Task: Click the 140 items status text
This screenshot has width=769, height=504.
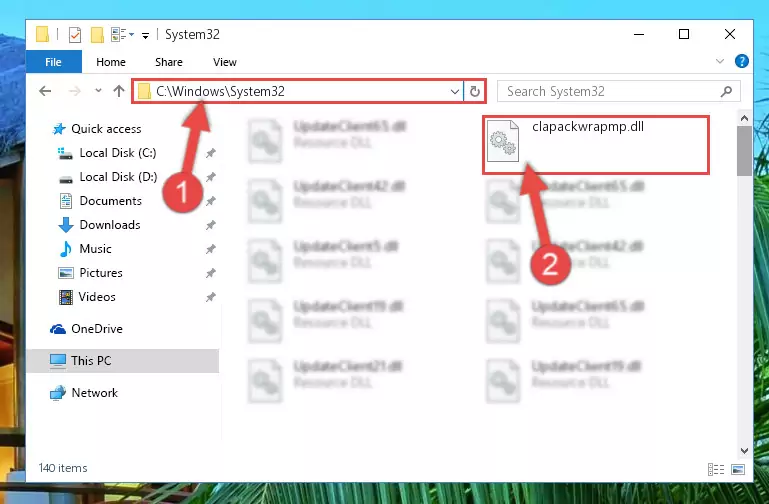Action: click(x=63, y=468)
